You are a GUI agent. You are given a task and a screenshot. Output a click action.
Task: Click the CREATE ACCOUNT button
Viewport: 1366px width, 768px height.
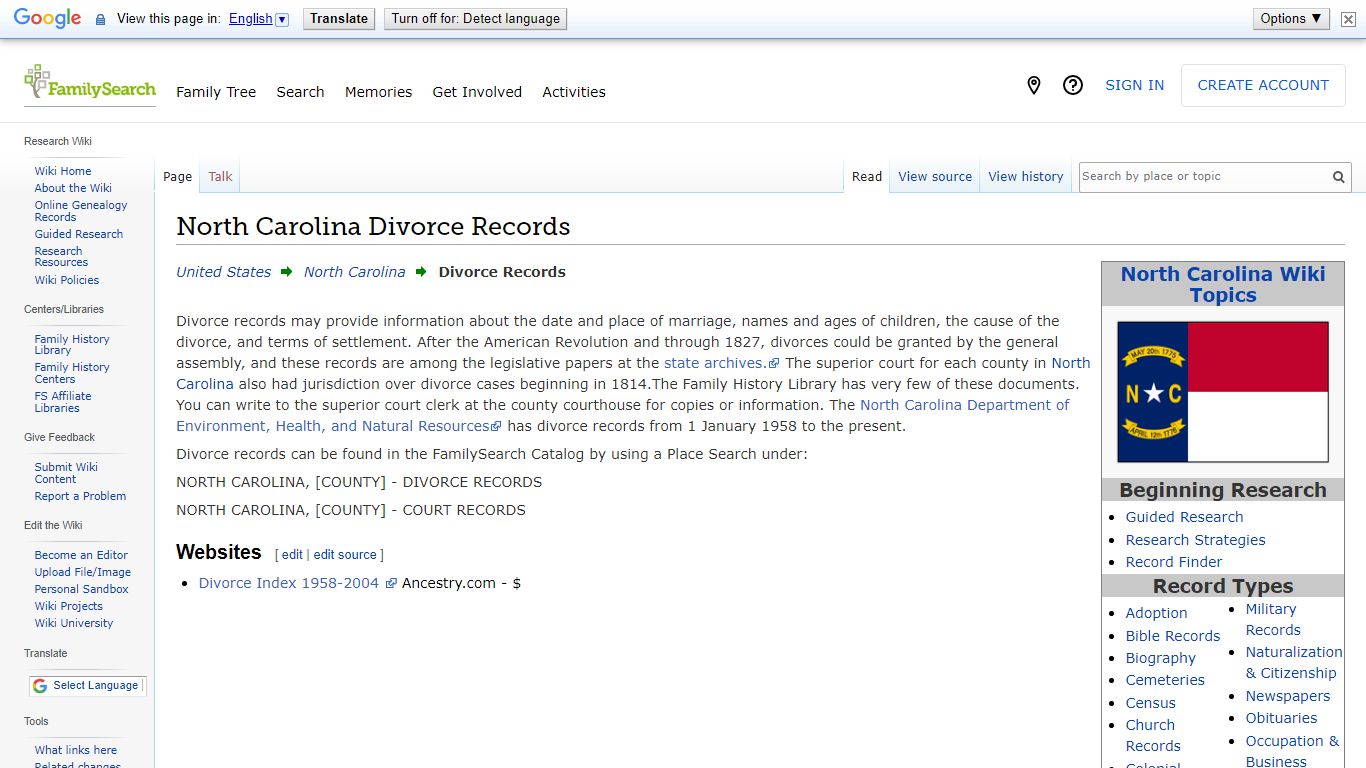tap(1263, 86)
